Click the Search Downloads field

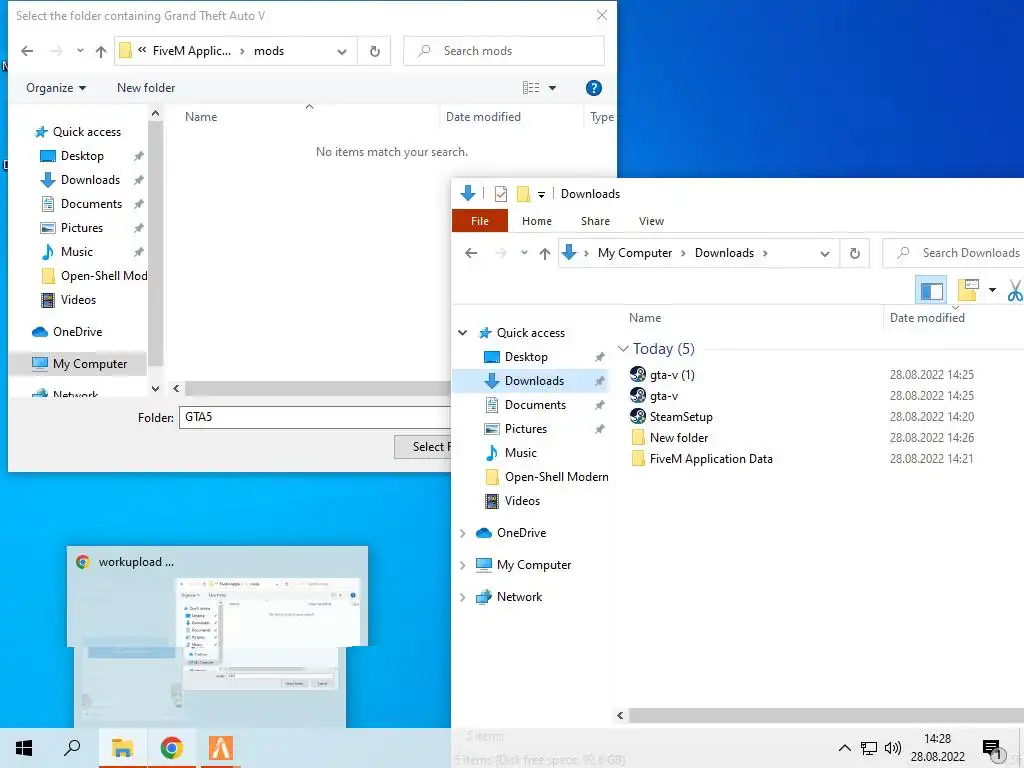tap(954, 253)
